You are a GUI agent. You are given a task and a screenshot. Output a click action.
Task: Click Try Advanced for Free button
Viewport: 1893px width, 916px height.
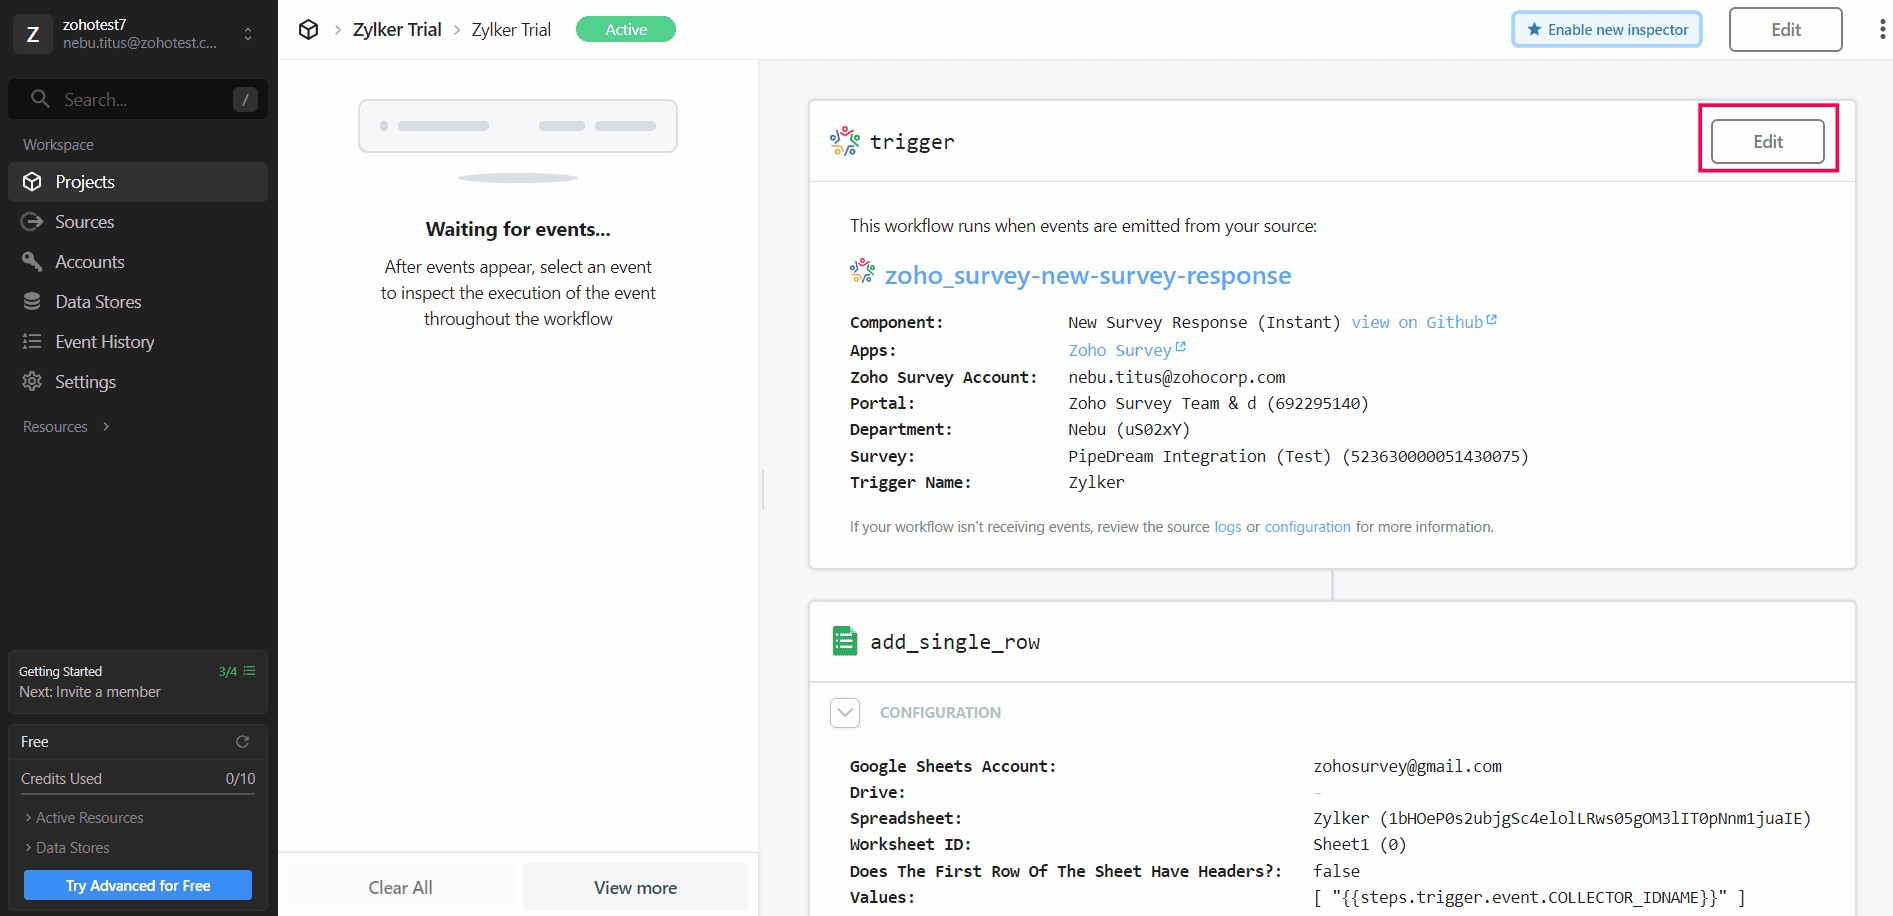[138, 886]
